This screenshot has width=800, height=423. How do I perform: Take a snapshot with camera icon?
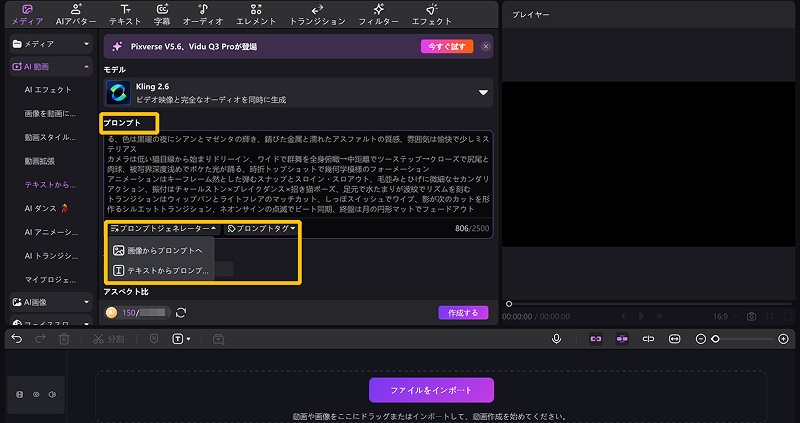coord(751,316)
